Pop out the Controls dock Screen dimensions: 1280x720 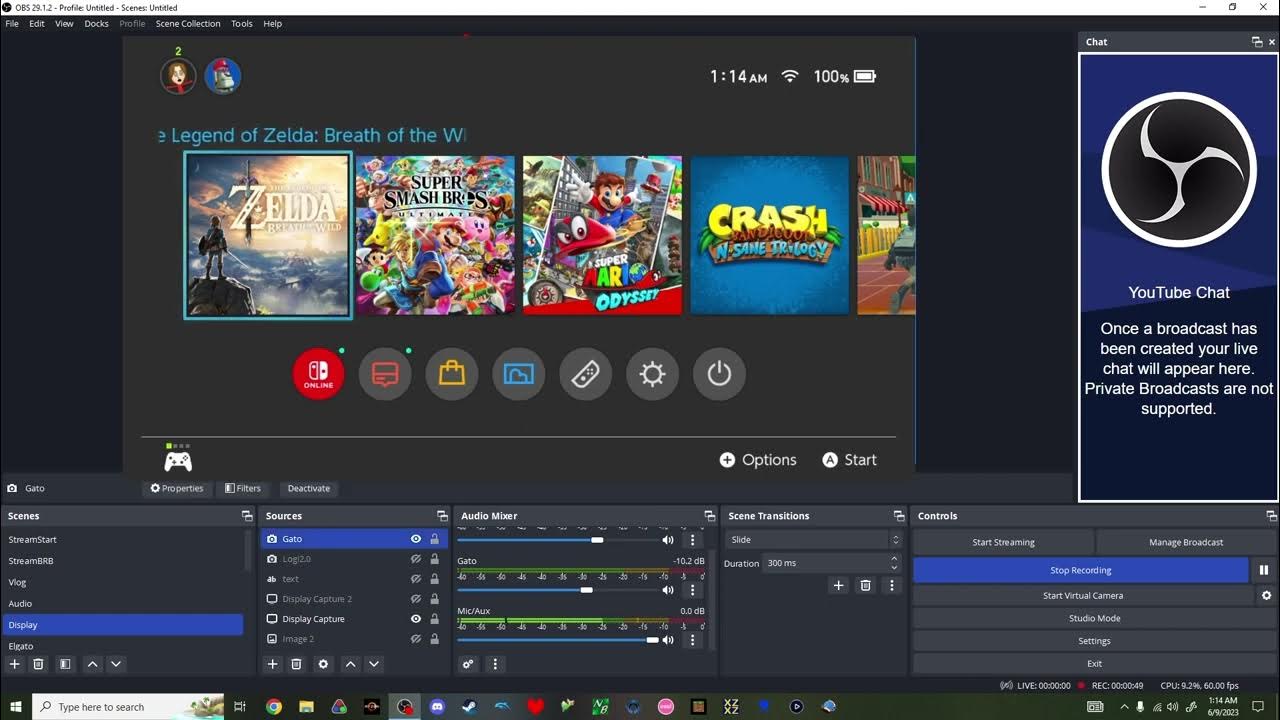click(1272, 516)
